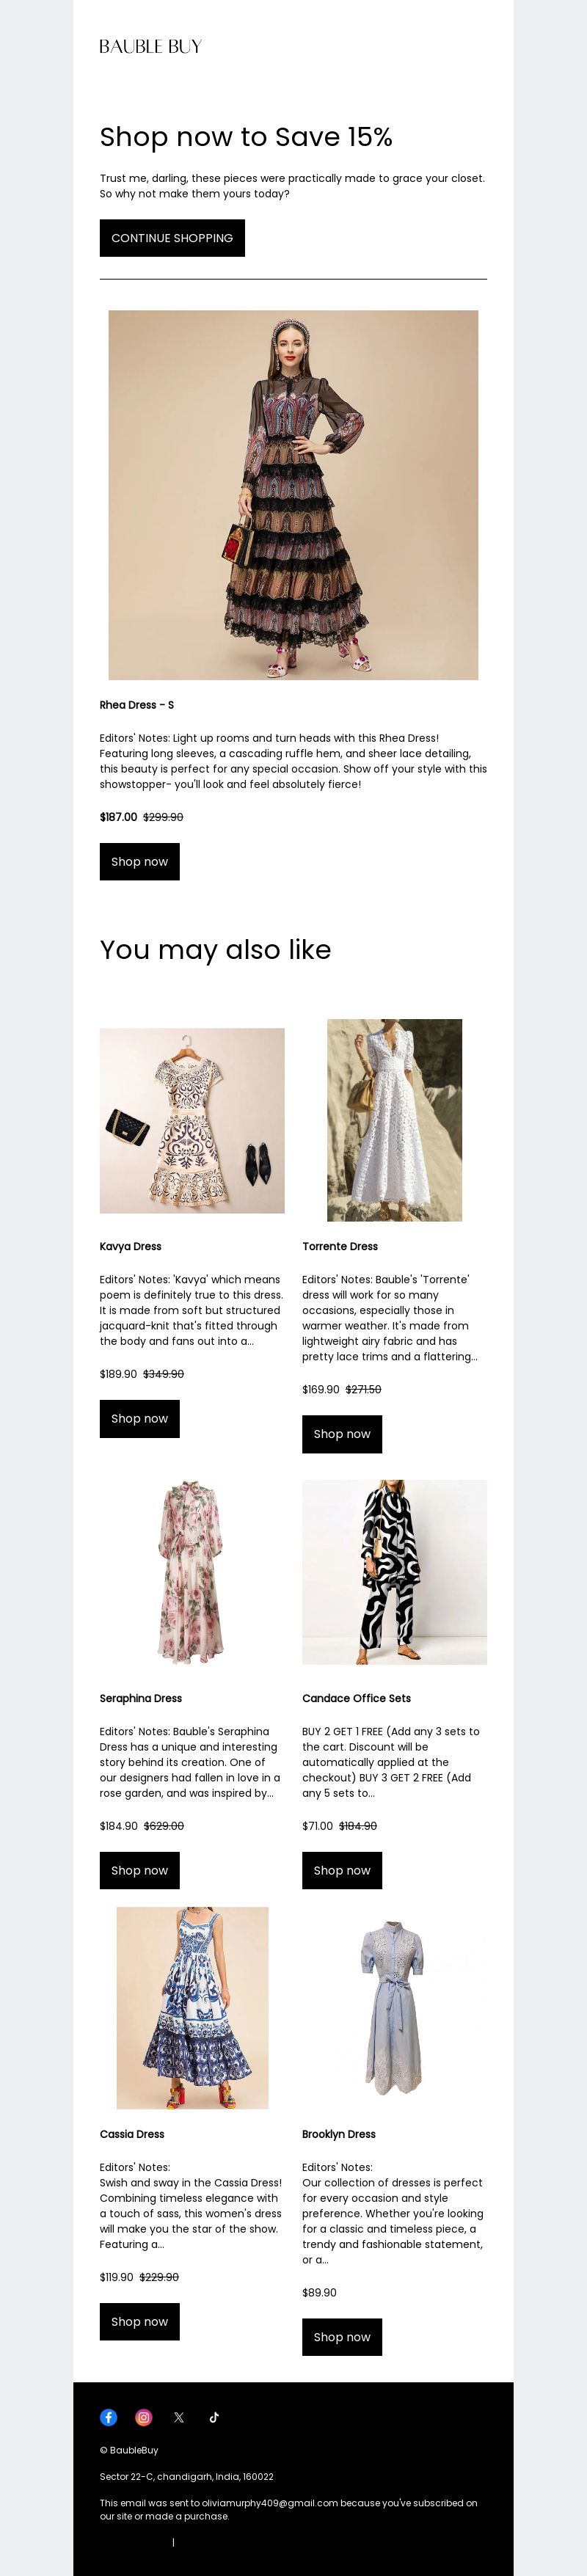The image size is (587, 2576).
Task: Open the Rhea Dress main product image
Action: pyautogui.click(x=293, y=495)
